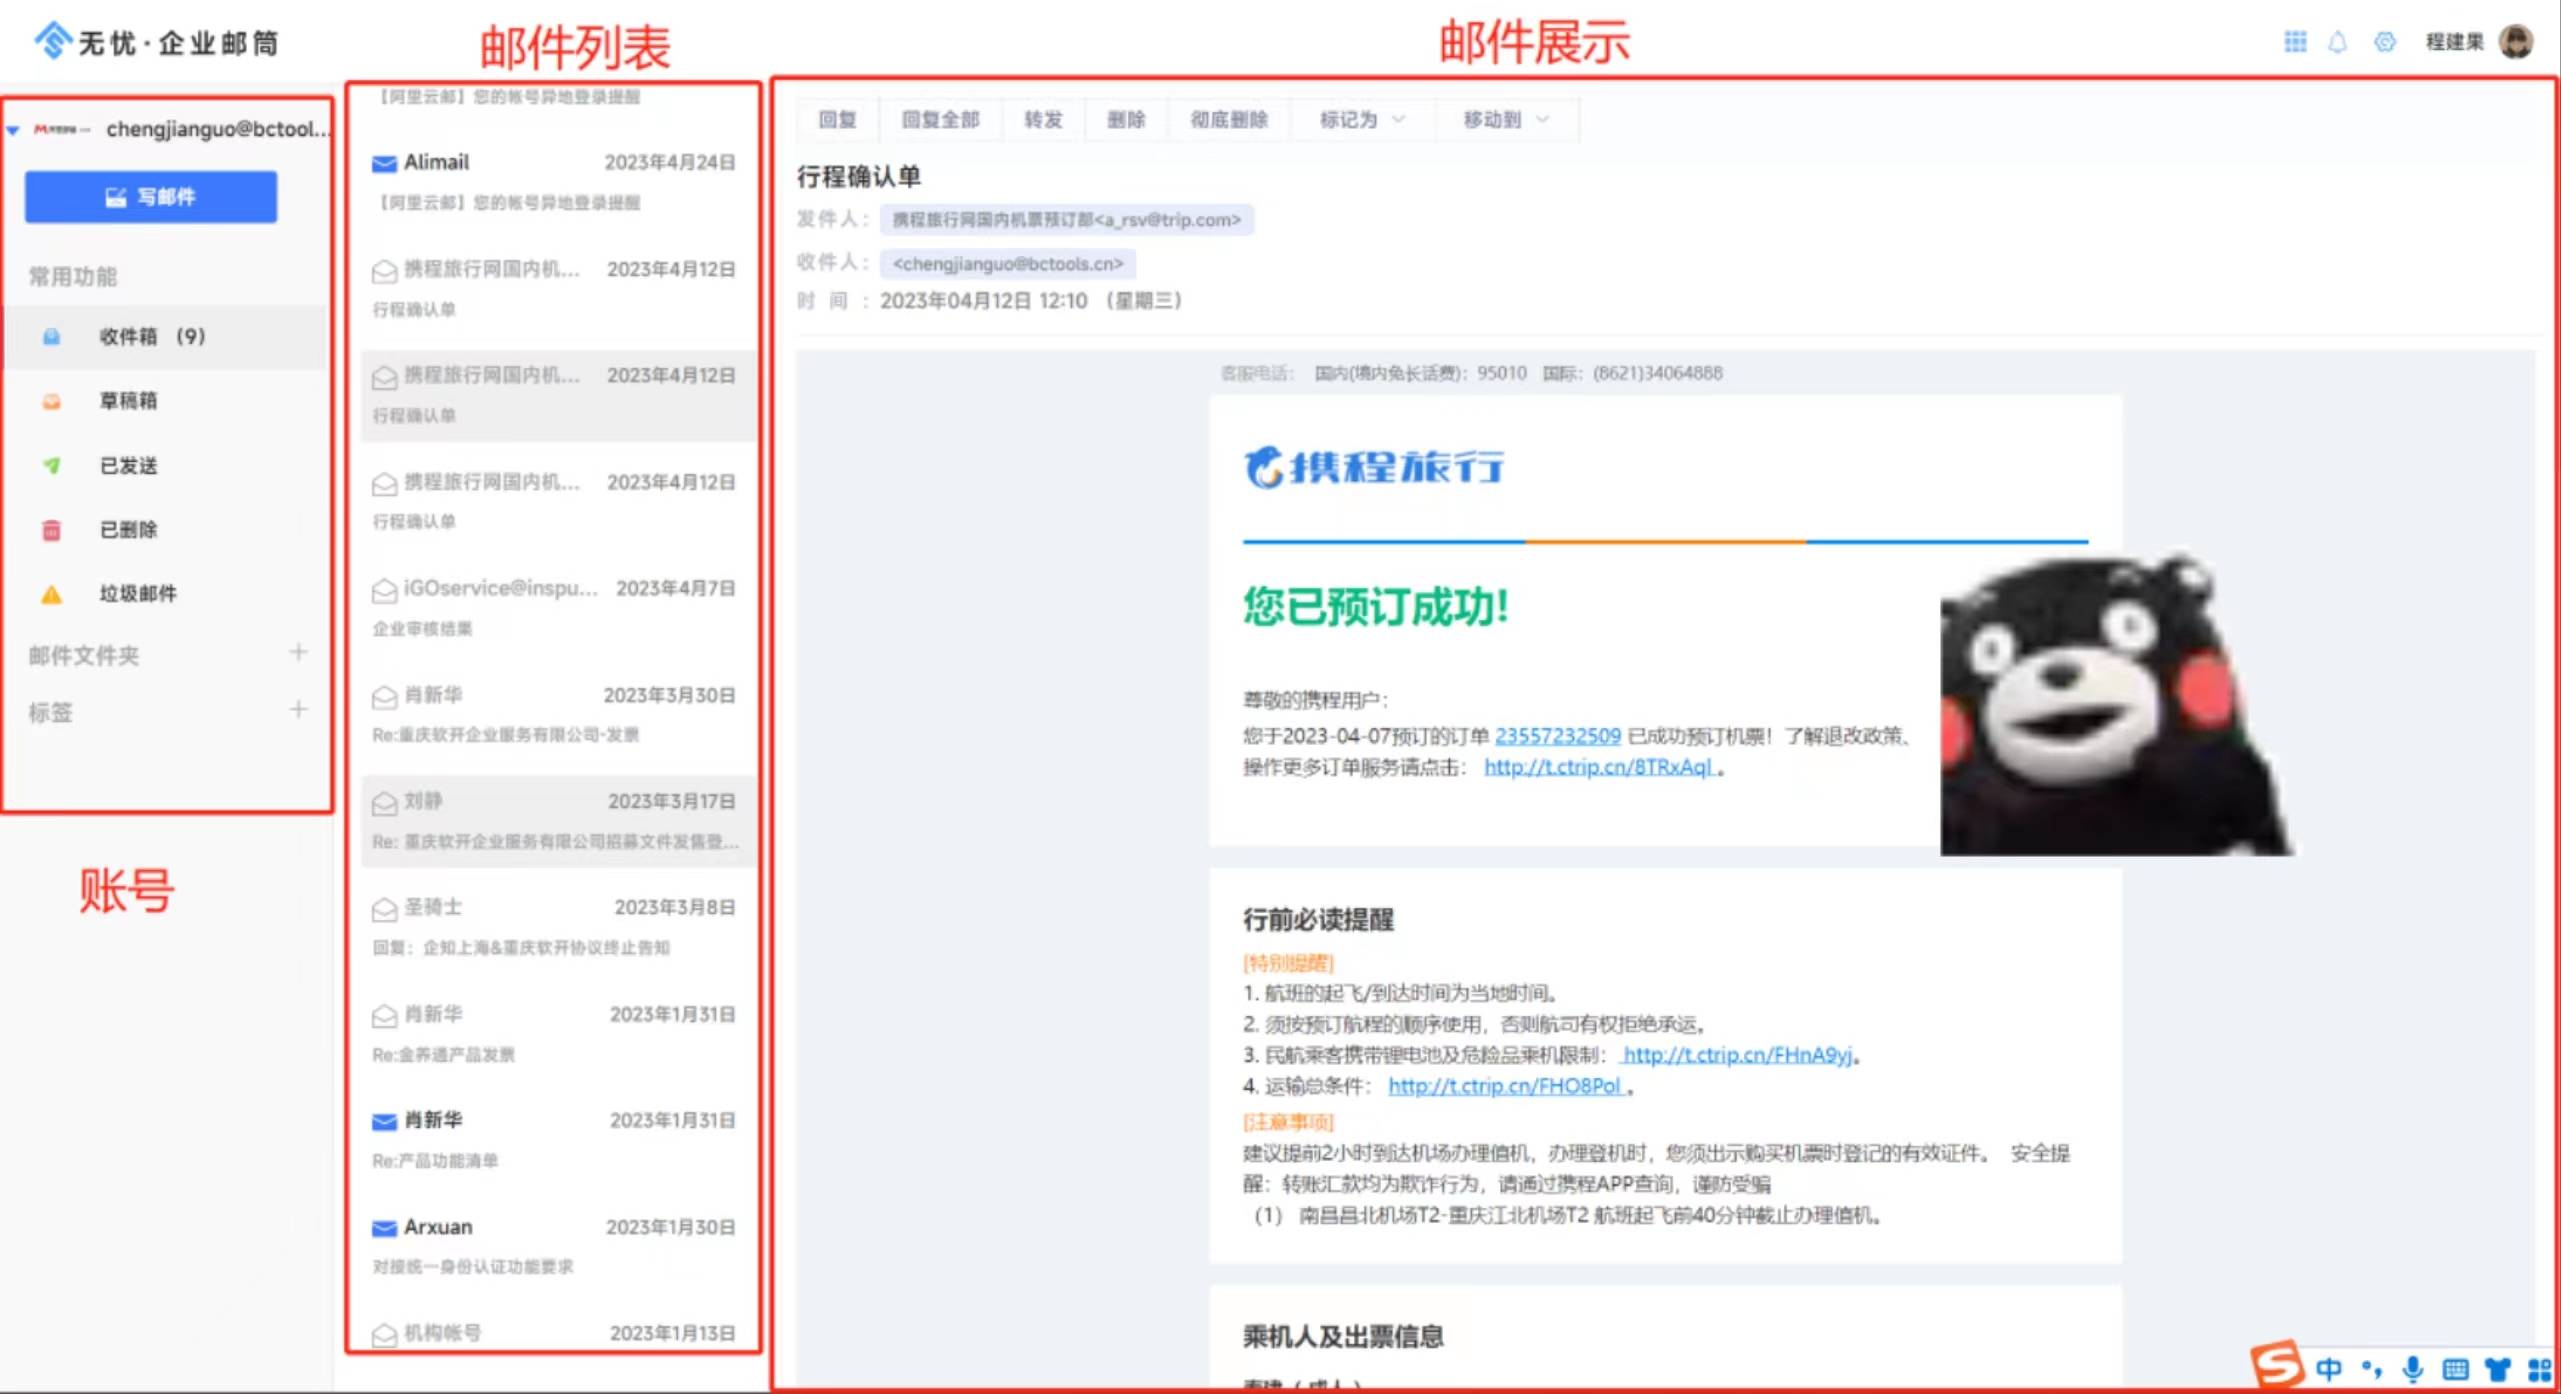Click recipient chip chengjianguo@bctools.cn

[1008, 264]
